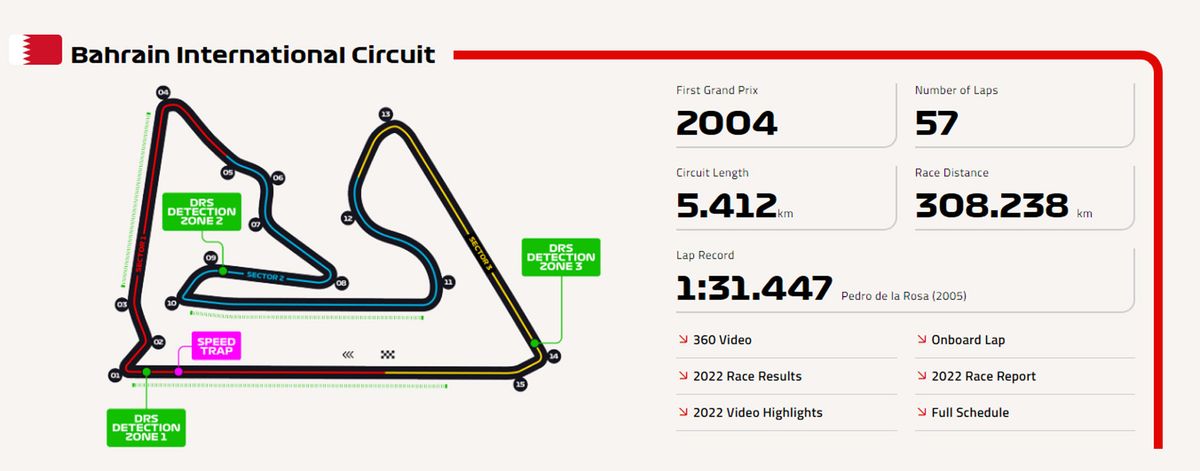Read the 2022 Race Report
This screenshot has height=471, width=1200.
coord(983,376)
